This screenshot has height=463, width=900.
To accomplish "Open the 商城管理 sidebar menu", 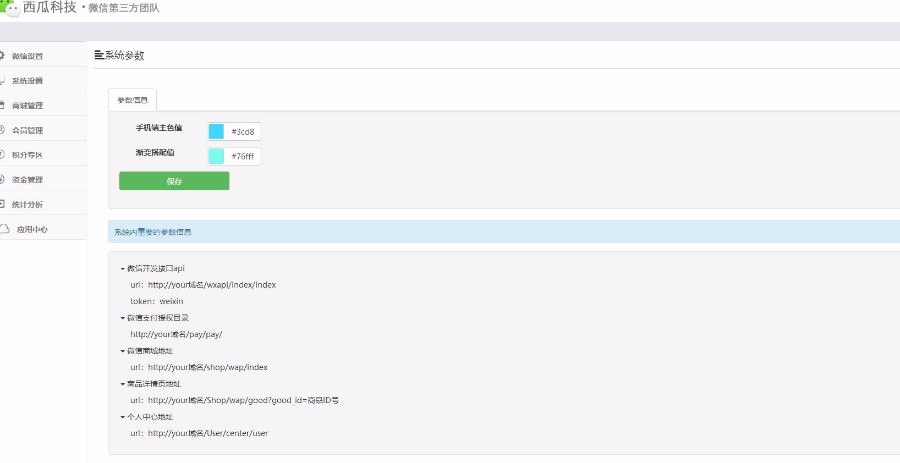I will [x=42, y=105].
